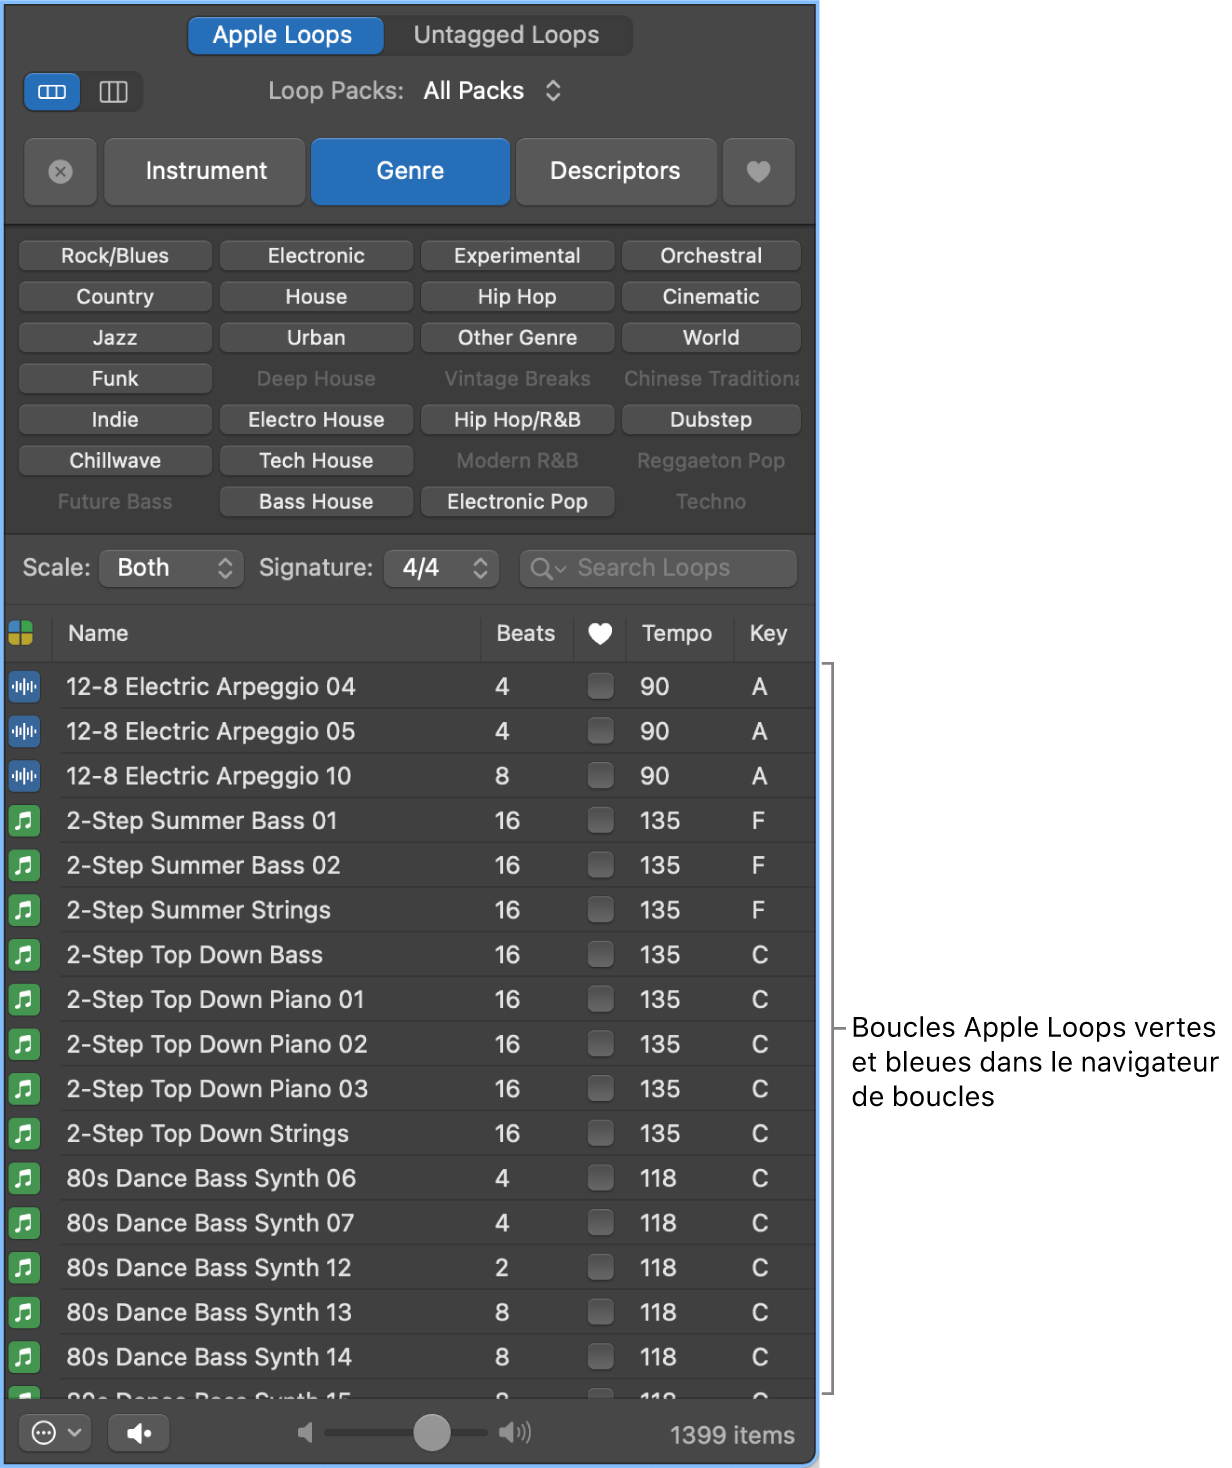Show favorites with the heart button

[759, 172]
